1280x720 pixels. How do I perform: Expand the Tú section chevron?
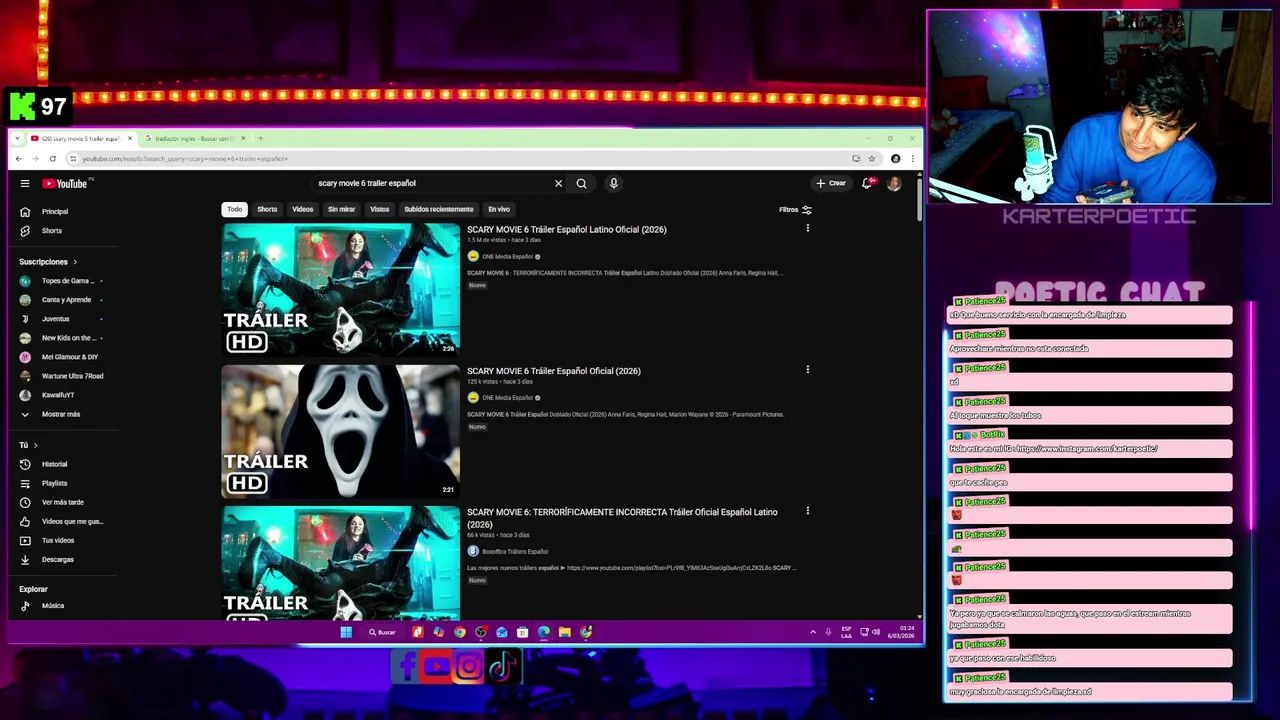[35, 445]
